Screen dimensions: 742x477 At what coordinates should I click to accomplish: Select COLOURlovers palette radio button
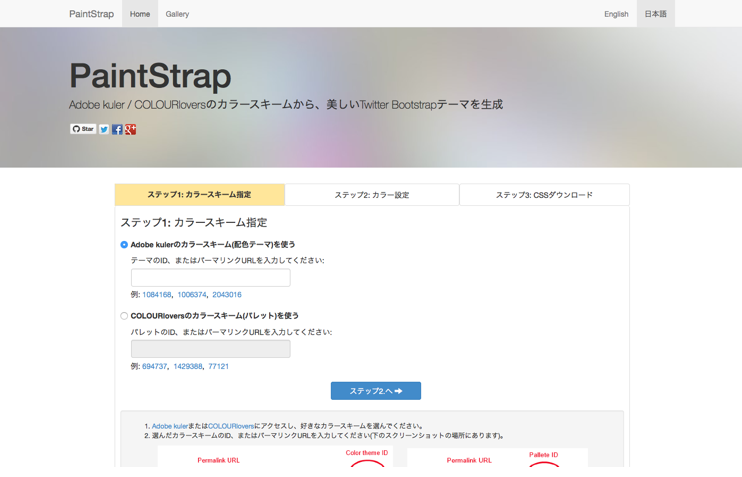click(x=124, y=316)
